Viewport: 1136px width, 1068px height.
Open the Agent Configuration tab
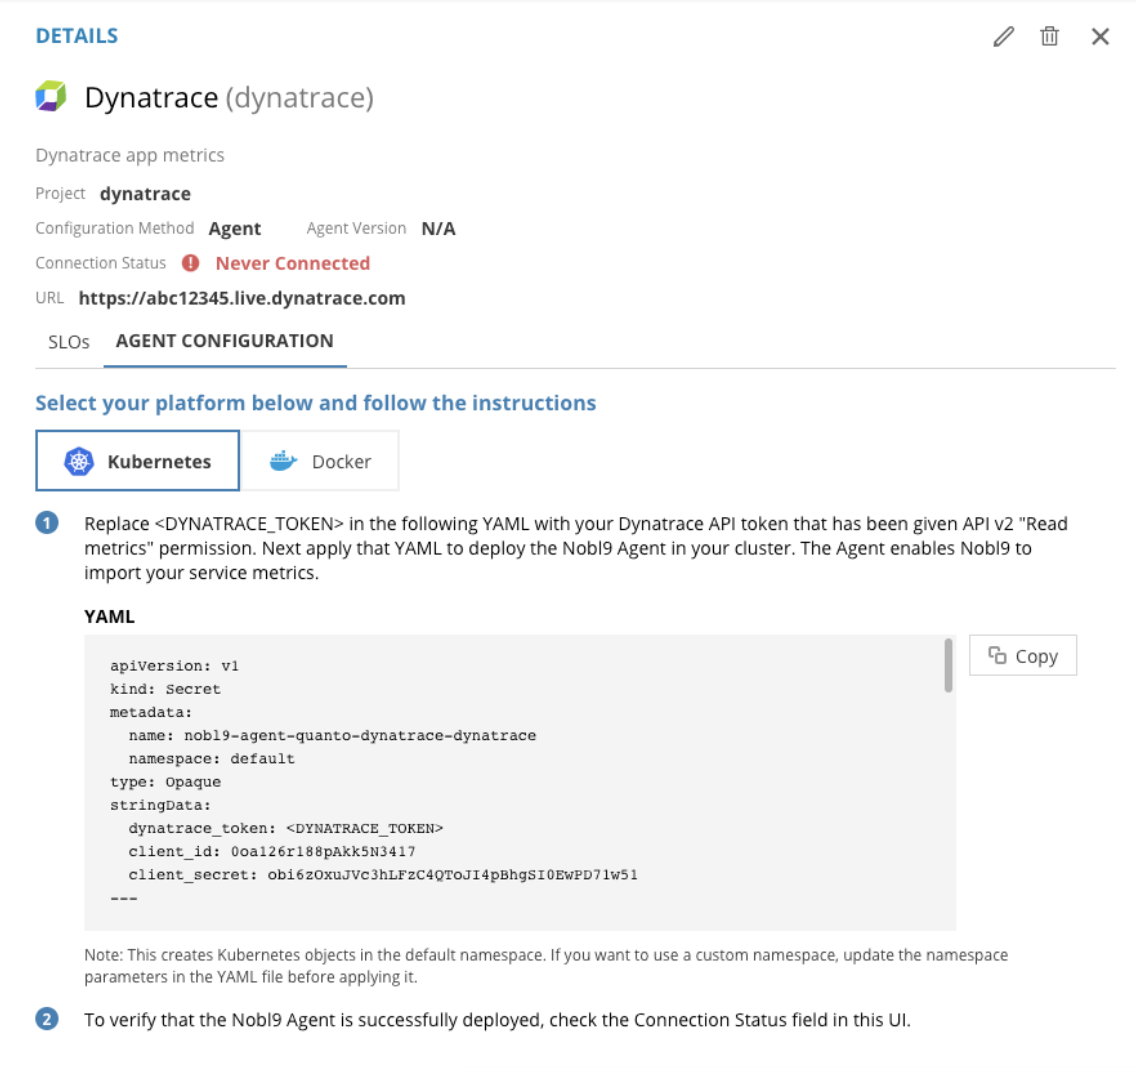coord(225,341)
